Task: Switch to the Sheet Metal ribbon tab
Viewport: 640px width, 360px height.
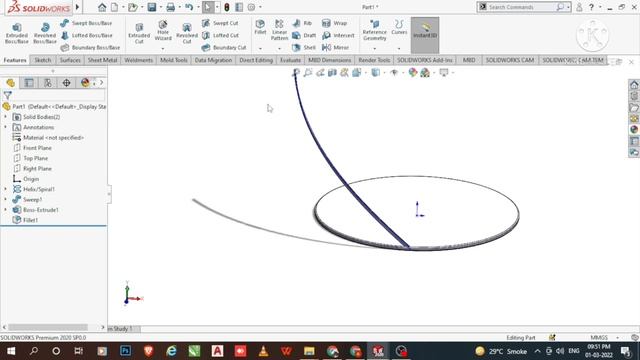Action: pyautogui.click(x=102, y=60)
